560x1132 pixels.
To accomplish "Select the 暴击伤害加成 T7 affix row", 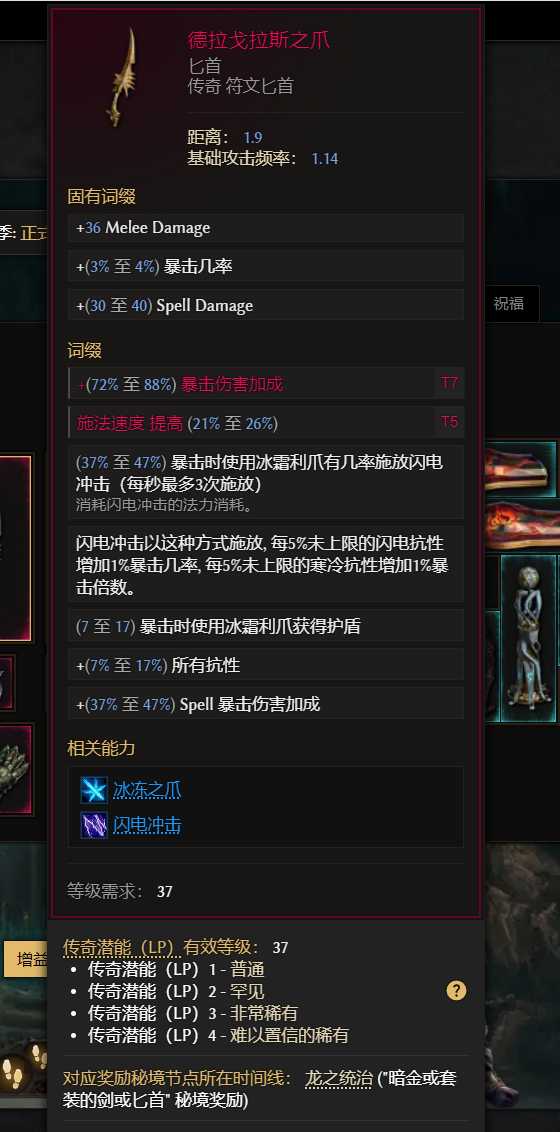I will point(266,383).
